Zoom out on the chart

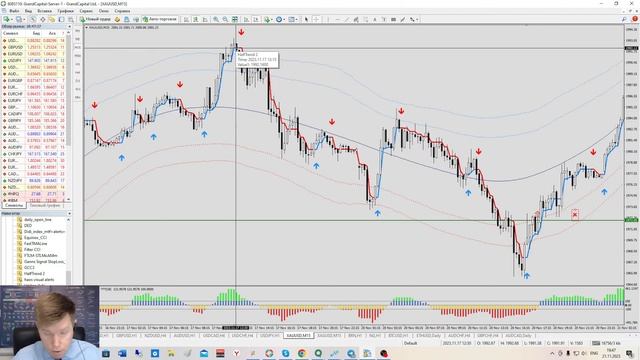pos(225,19)
